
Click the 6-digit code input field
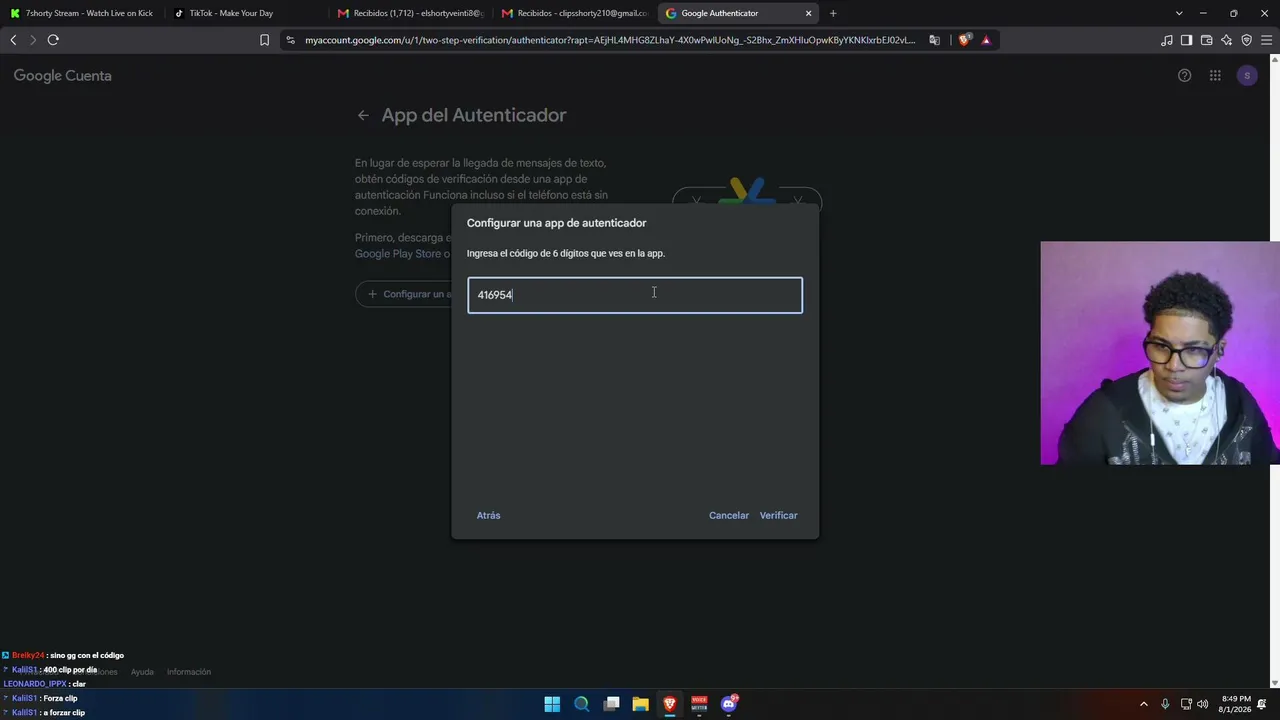[635, 295]
